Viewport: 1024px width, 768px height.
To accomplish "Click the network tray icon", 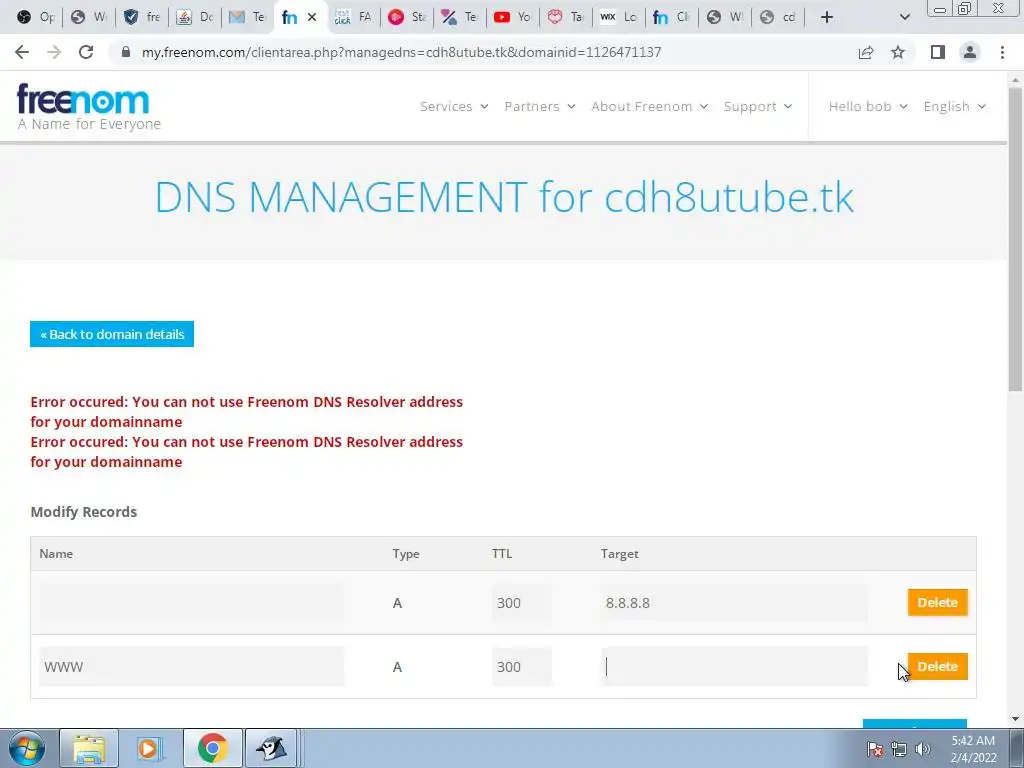I will pos(899,749).
